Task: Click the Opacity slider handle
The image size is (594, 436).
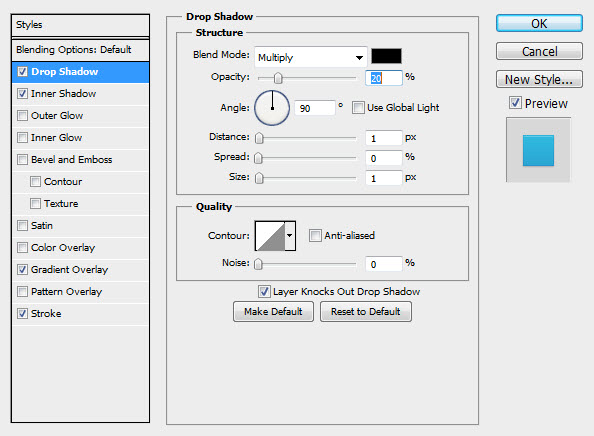Action: pos(278,78)
